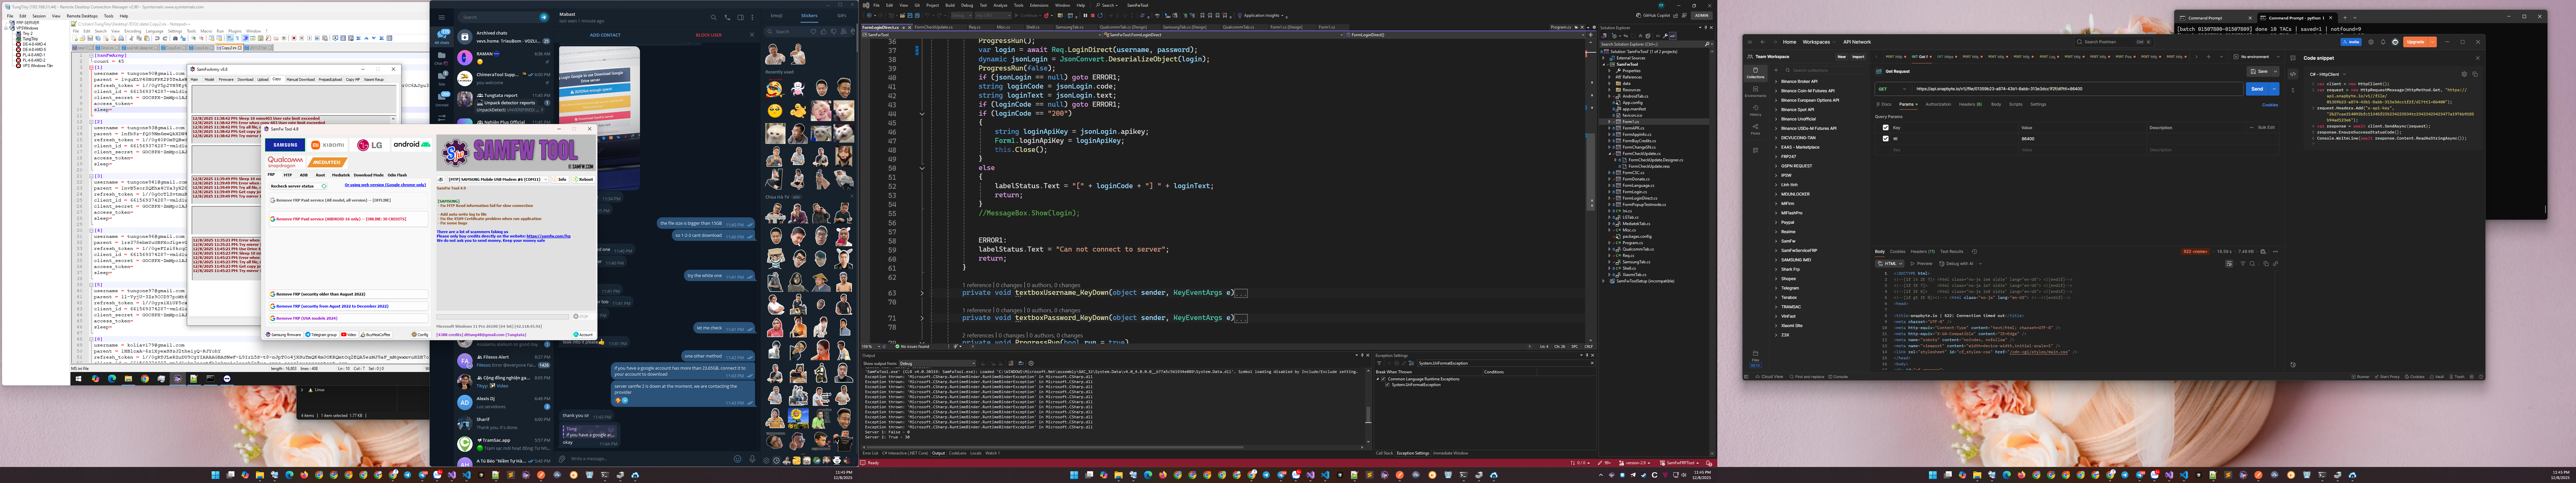Open Postman settings gear in header
Screen dimensions: 2576x483
point(2371,42)
